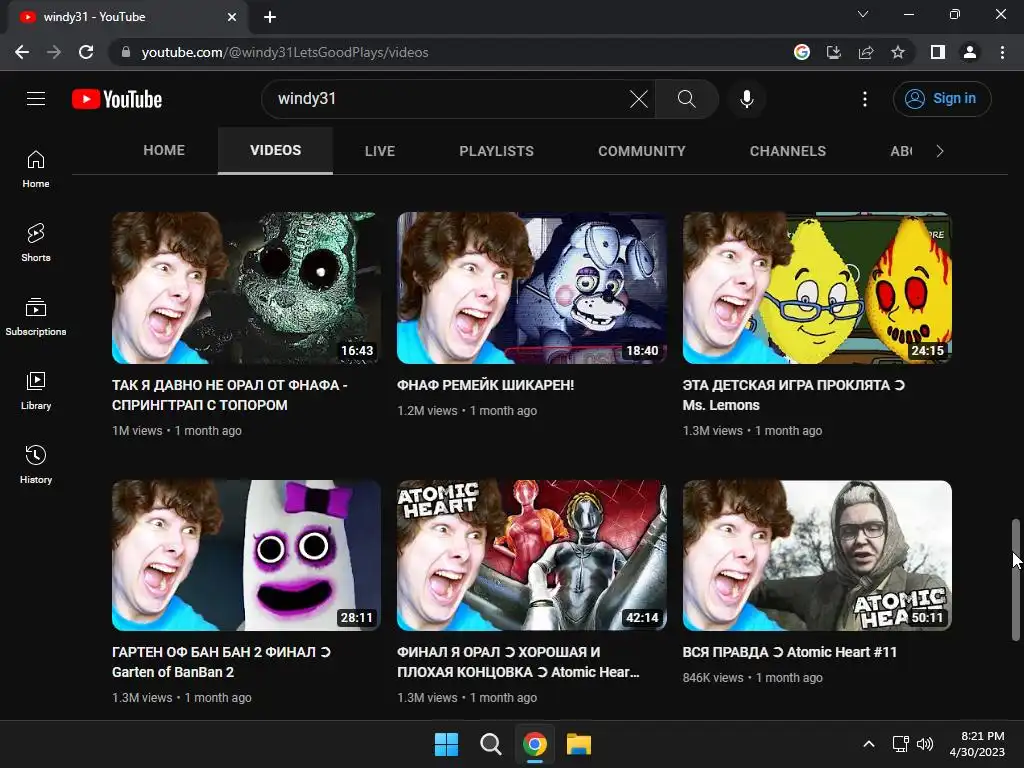This screenshot has height=768, width=1024.
Task: Open Chrome profile icon
Action: tap(970, 52)
